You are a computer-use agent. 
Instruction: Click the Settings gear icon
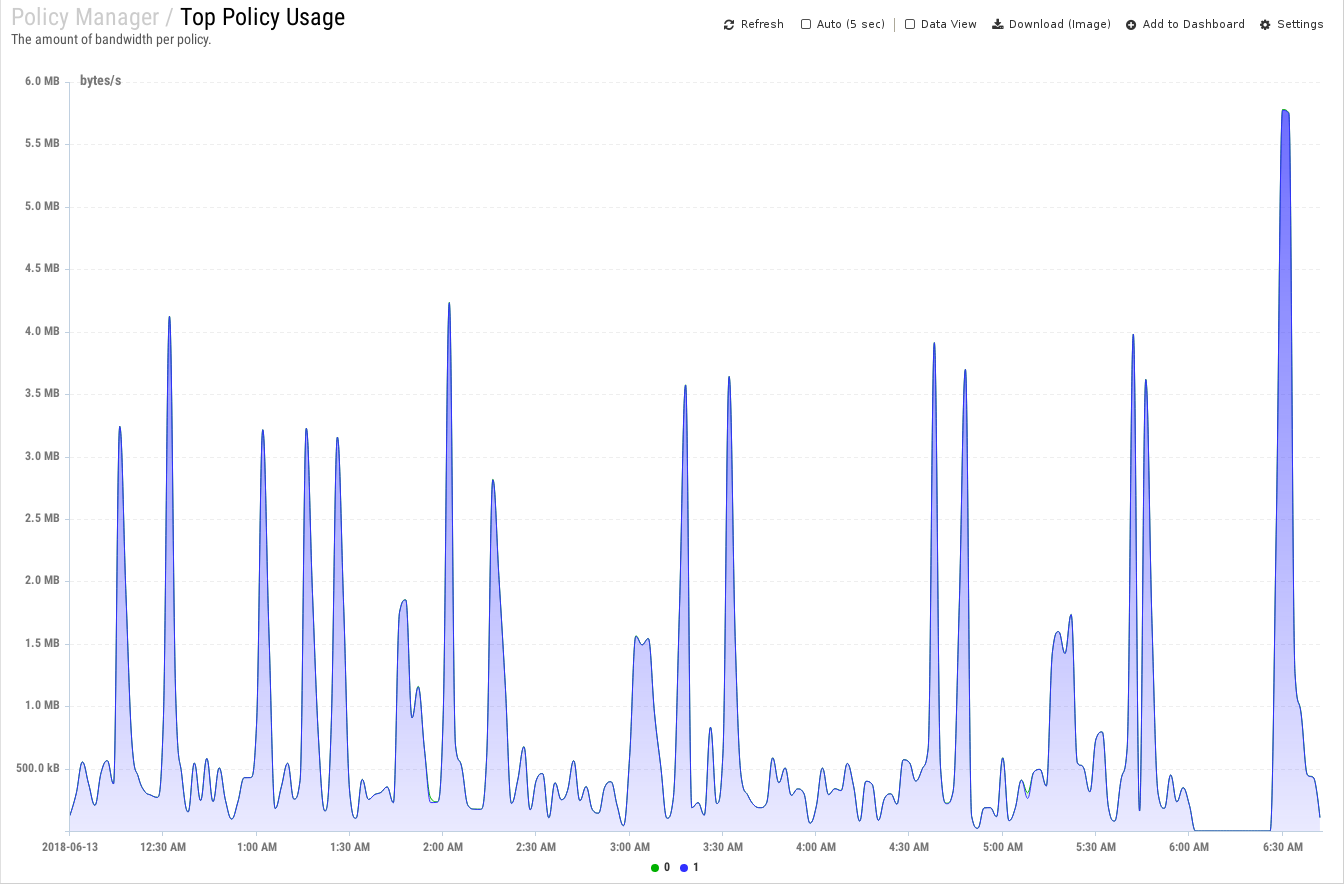coord(1265,24)
